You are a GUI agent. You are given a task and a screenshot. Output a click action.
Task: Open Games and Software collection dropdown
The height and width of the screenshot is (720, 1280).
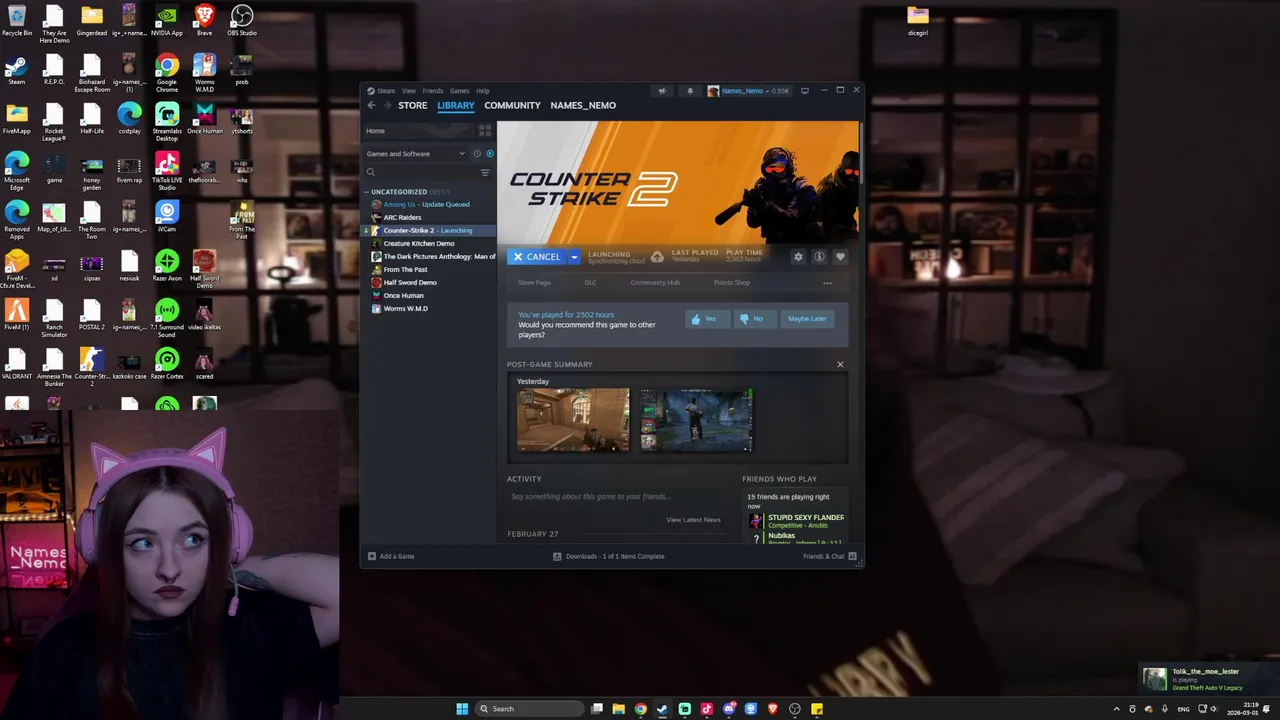point(415,154)
